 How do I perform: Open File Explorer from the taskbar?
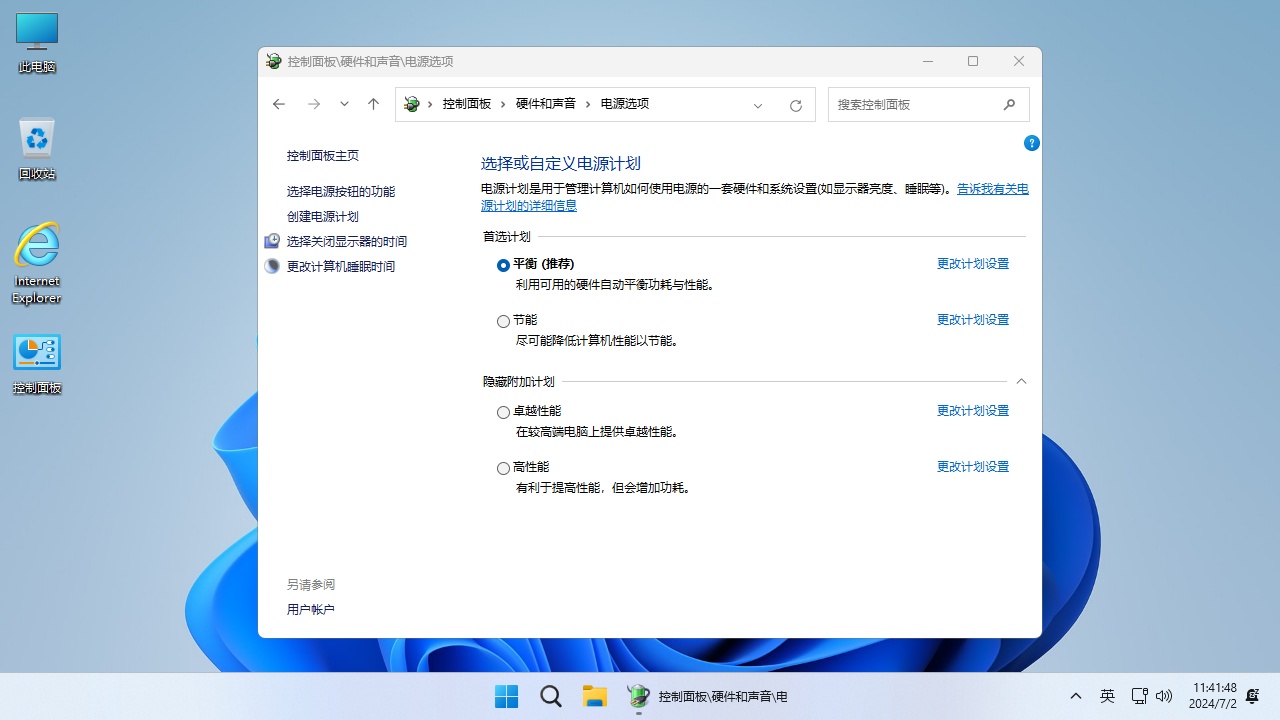point(595,696)
